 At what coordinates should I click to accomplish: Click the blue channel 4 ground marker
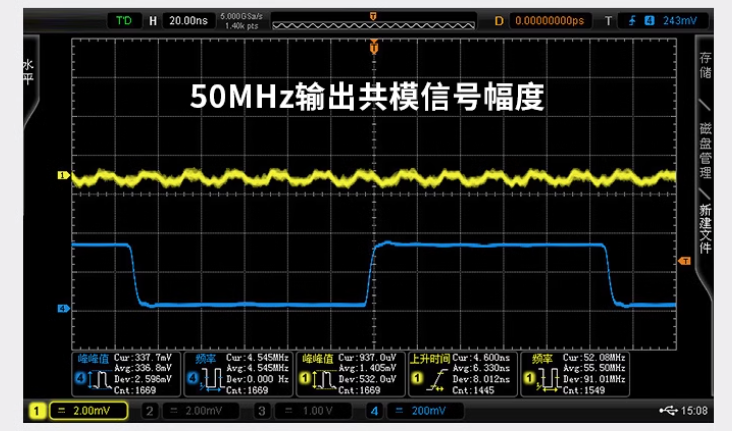coord(62,309)
